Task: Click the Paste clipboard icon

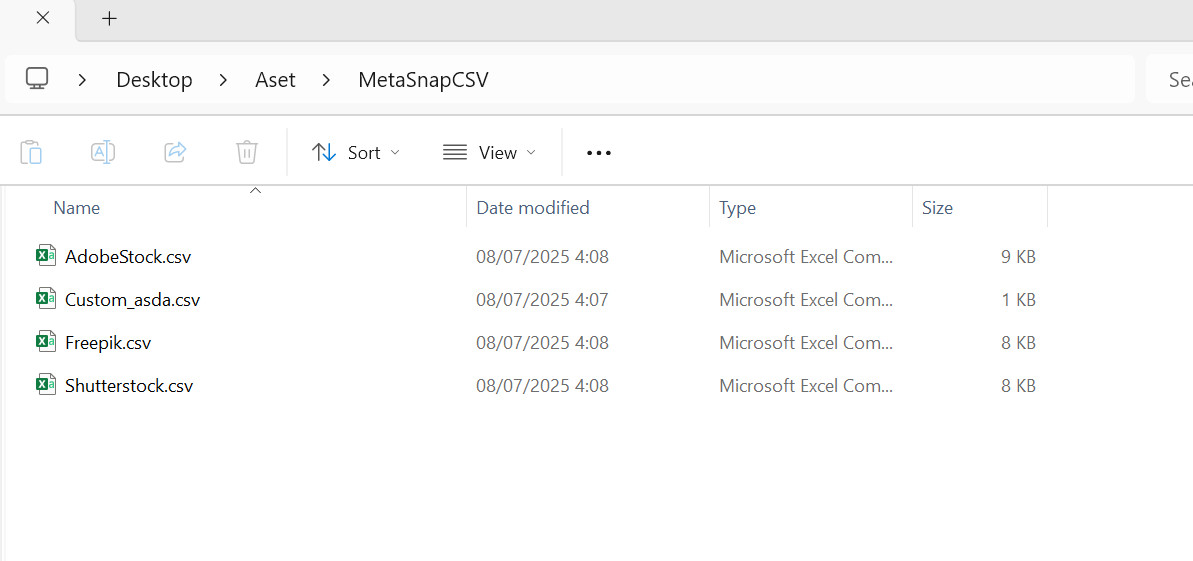Action: click(x=30, y=152)
